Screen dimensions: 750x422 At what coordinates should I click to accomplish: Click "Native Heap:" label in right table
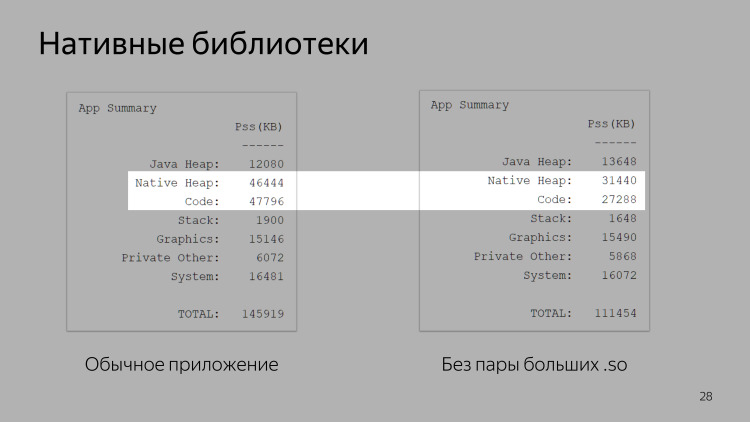tap(530, 180)
